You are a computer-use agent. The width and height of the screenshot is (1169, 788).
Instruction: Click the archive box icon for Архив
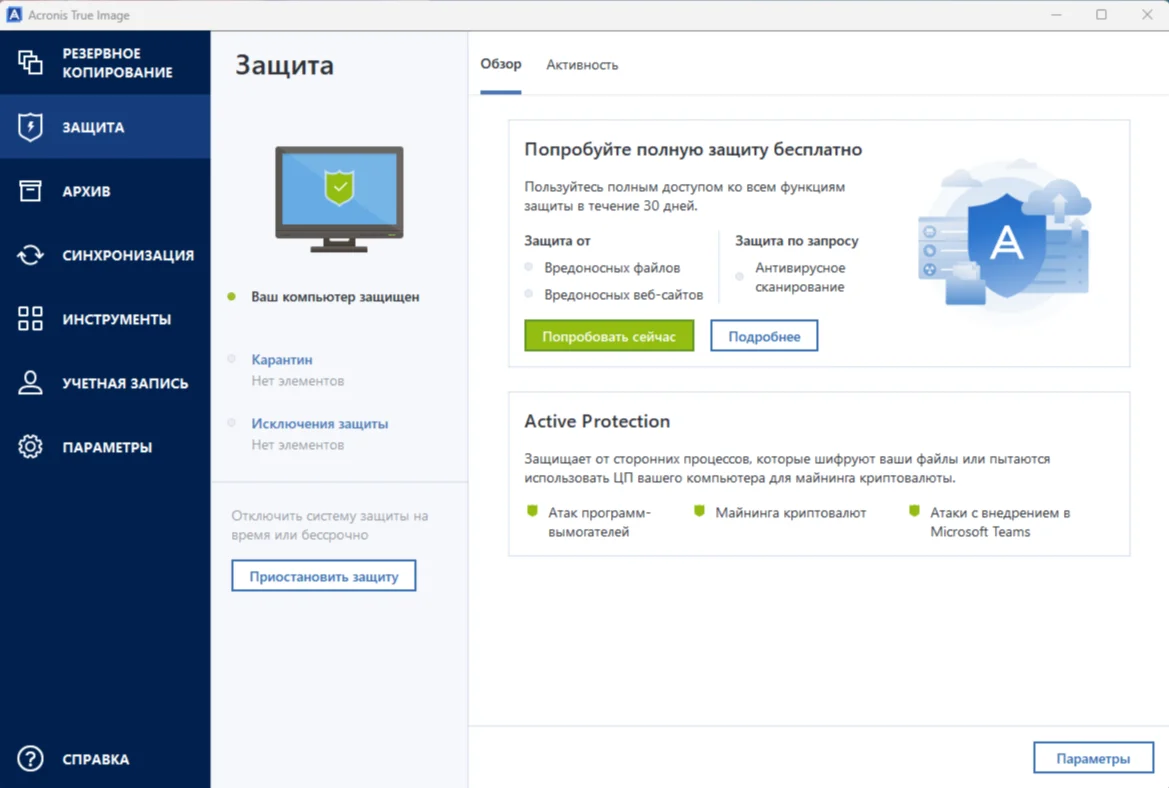tap(30, 191)
